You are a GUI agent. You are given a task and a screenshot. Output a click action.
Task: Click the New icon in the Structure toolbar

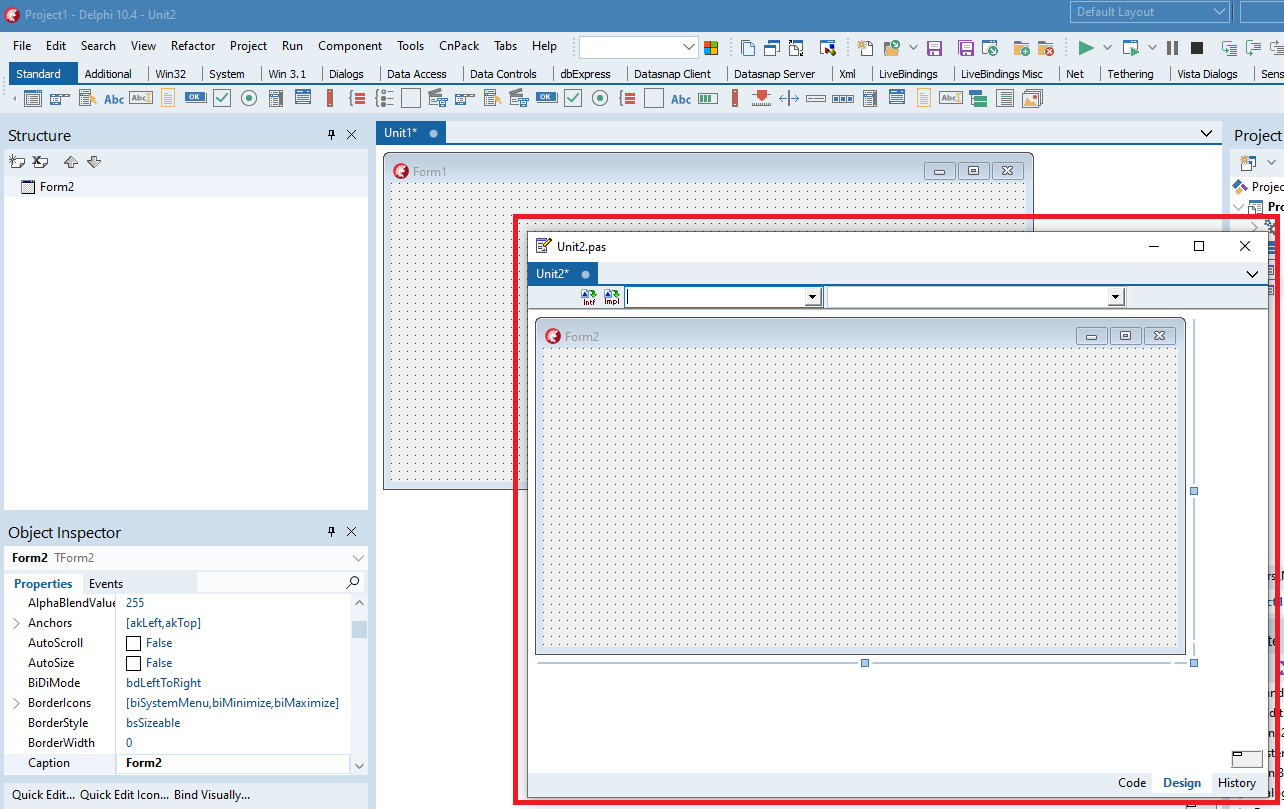tap(16, 162)
